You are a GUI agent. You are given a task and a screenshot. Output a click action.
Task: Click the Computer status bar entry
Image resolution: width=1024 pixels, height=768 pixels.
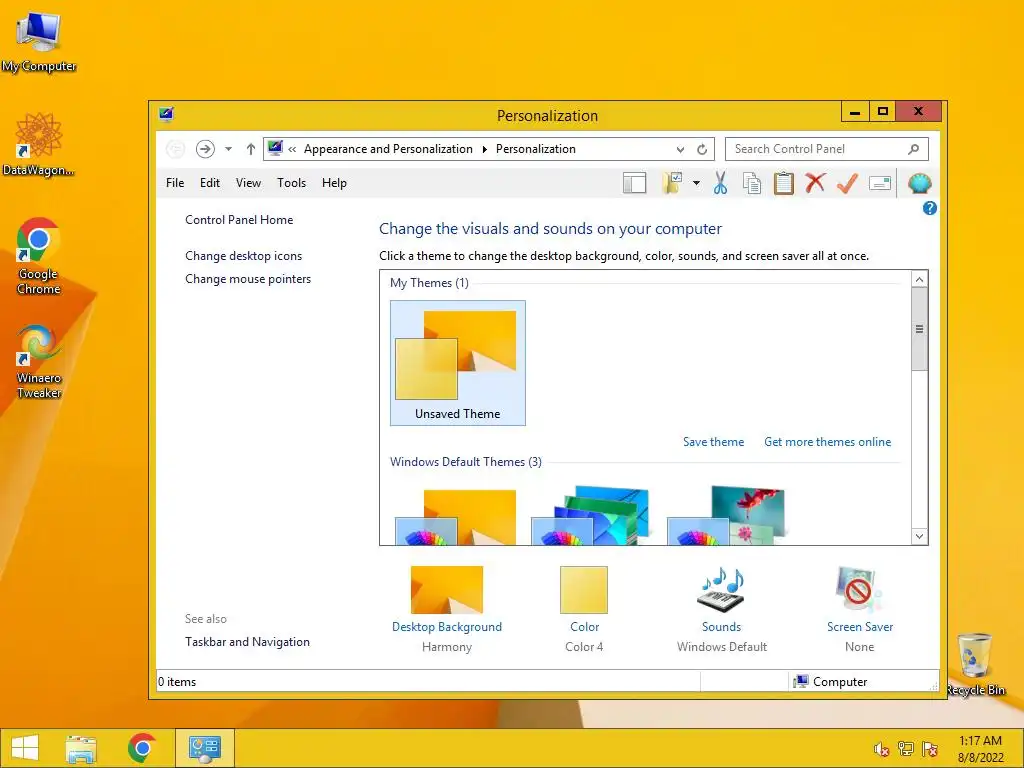tap(830, 682)
